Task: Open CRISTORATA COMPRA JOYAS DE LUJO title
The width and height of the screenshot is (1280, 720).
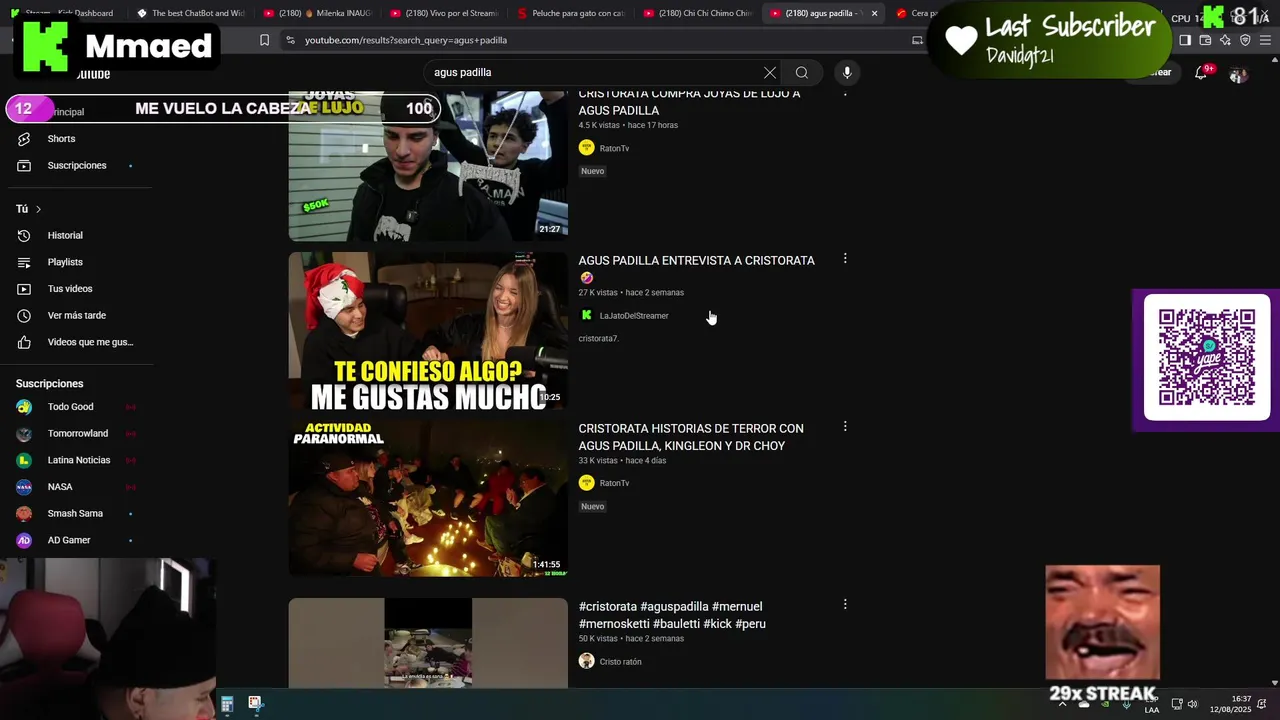Action: pyautogui.click(x=689, y=102)
